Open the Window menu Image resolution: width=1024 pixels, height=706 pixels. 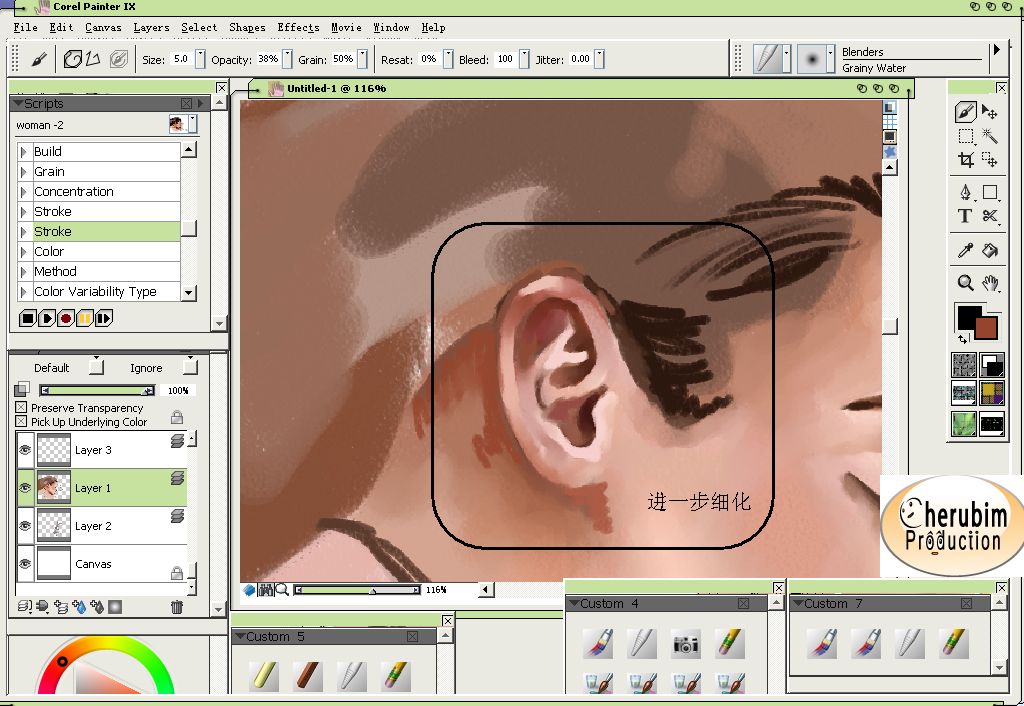coord(391,27)
